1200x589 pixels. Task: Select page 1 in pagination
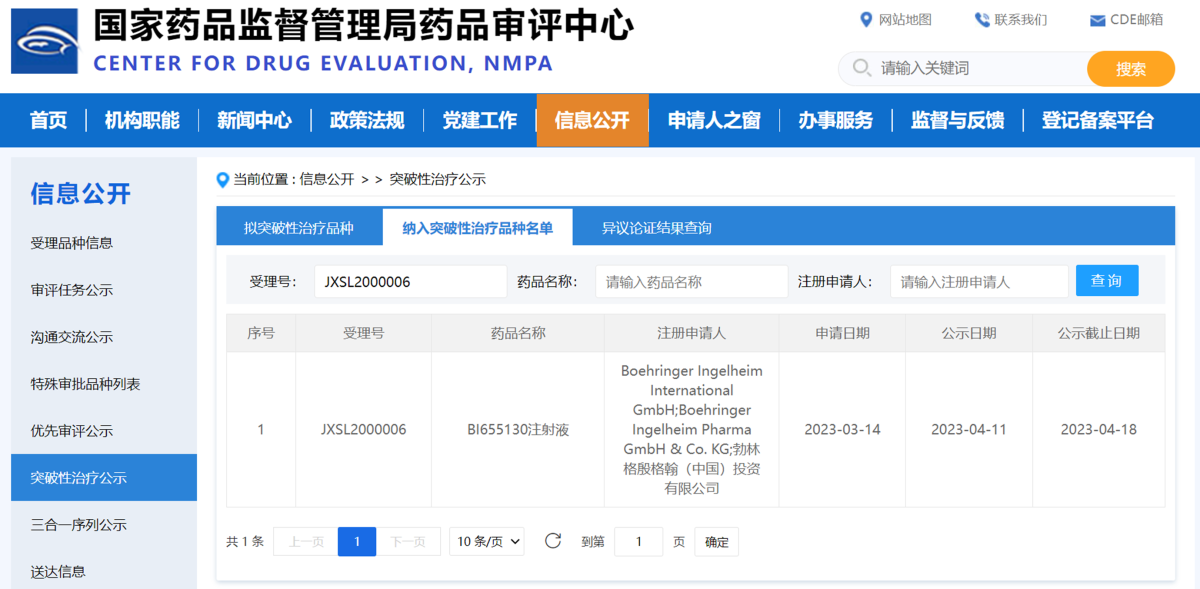[x=356, y=541]
